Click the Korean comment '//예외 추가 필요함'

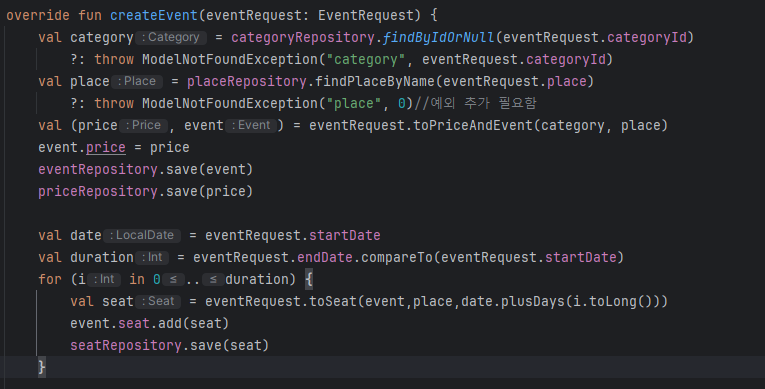tap(475, 103)
